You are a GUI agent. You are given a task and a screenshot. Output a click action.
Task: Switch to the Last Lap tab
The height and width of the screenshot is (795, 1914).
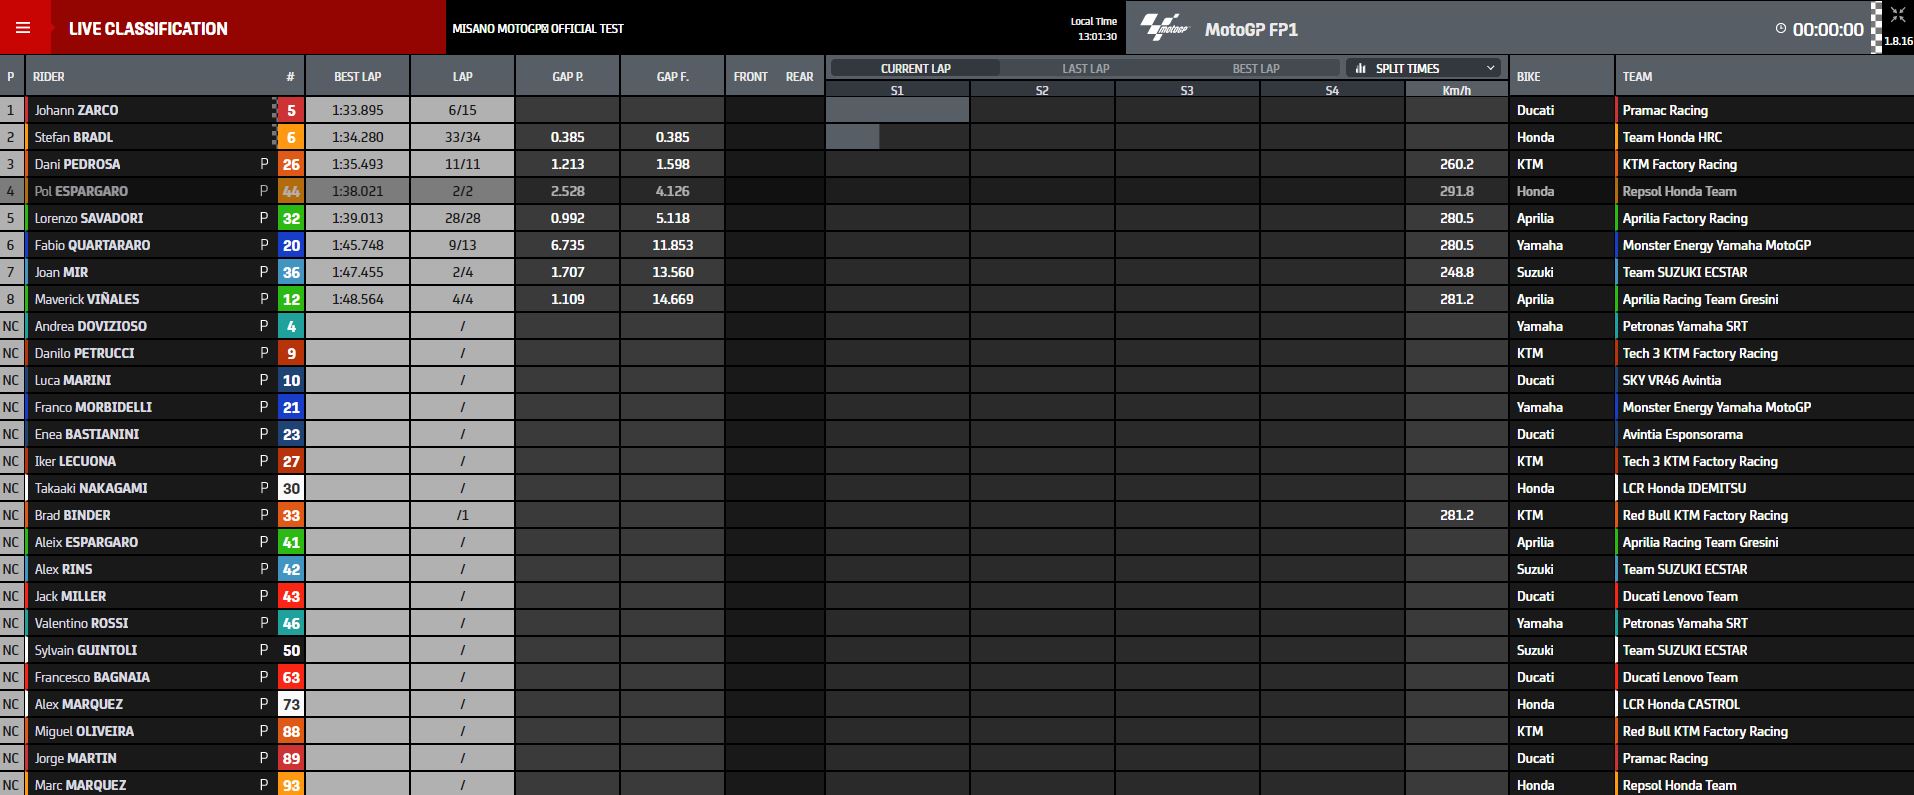click(1085, 68)
